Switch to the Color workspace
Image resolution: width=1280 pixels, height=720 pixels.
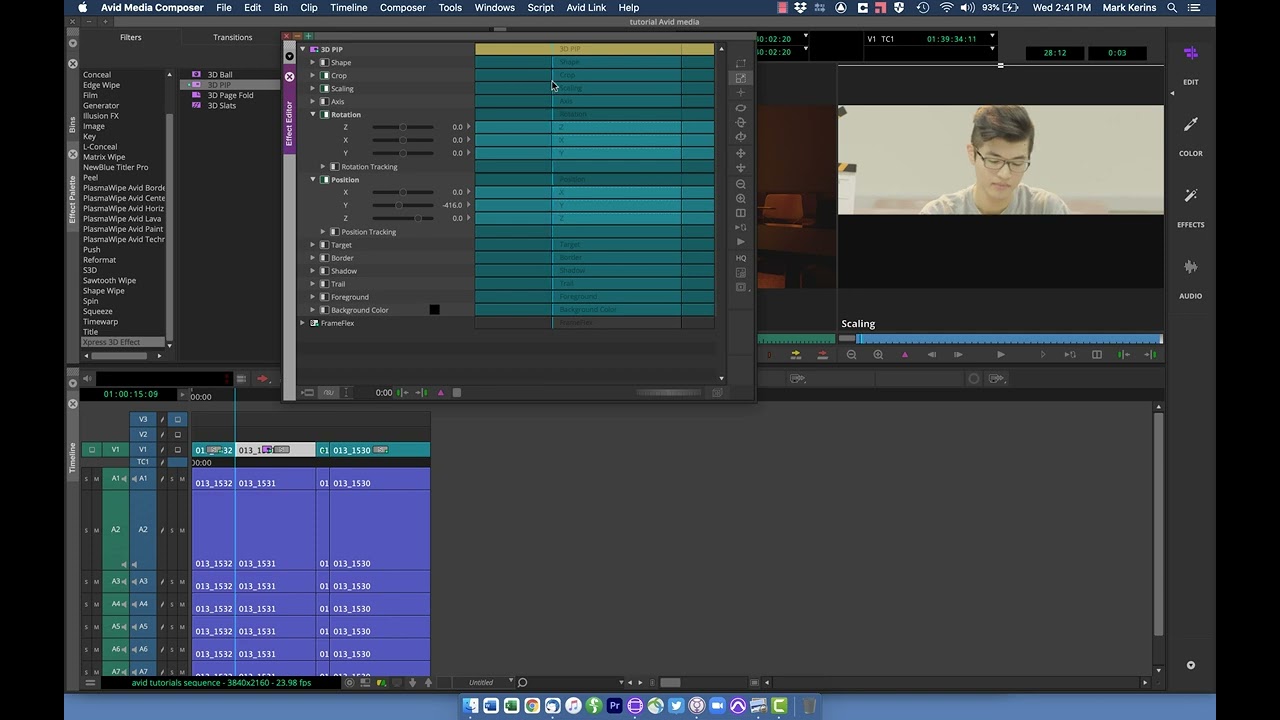[x=1190, y=136]
